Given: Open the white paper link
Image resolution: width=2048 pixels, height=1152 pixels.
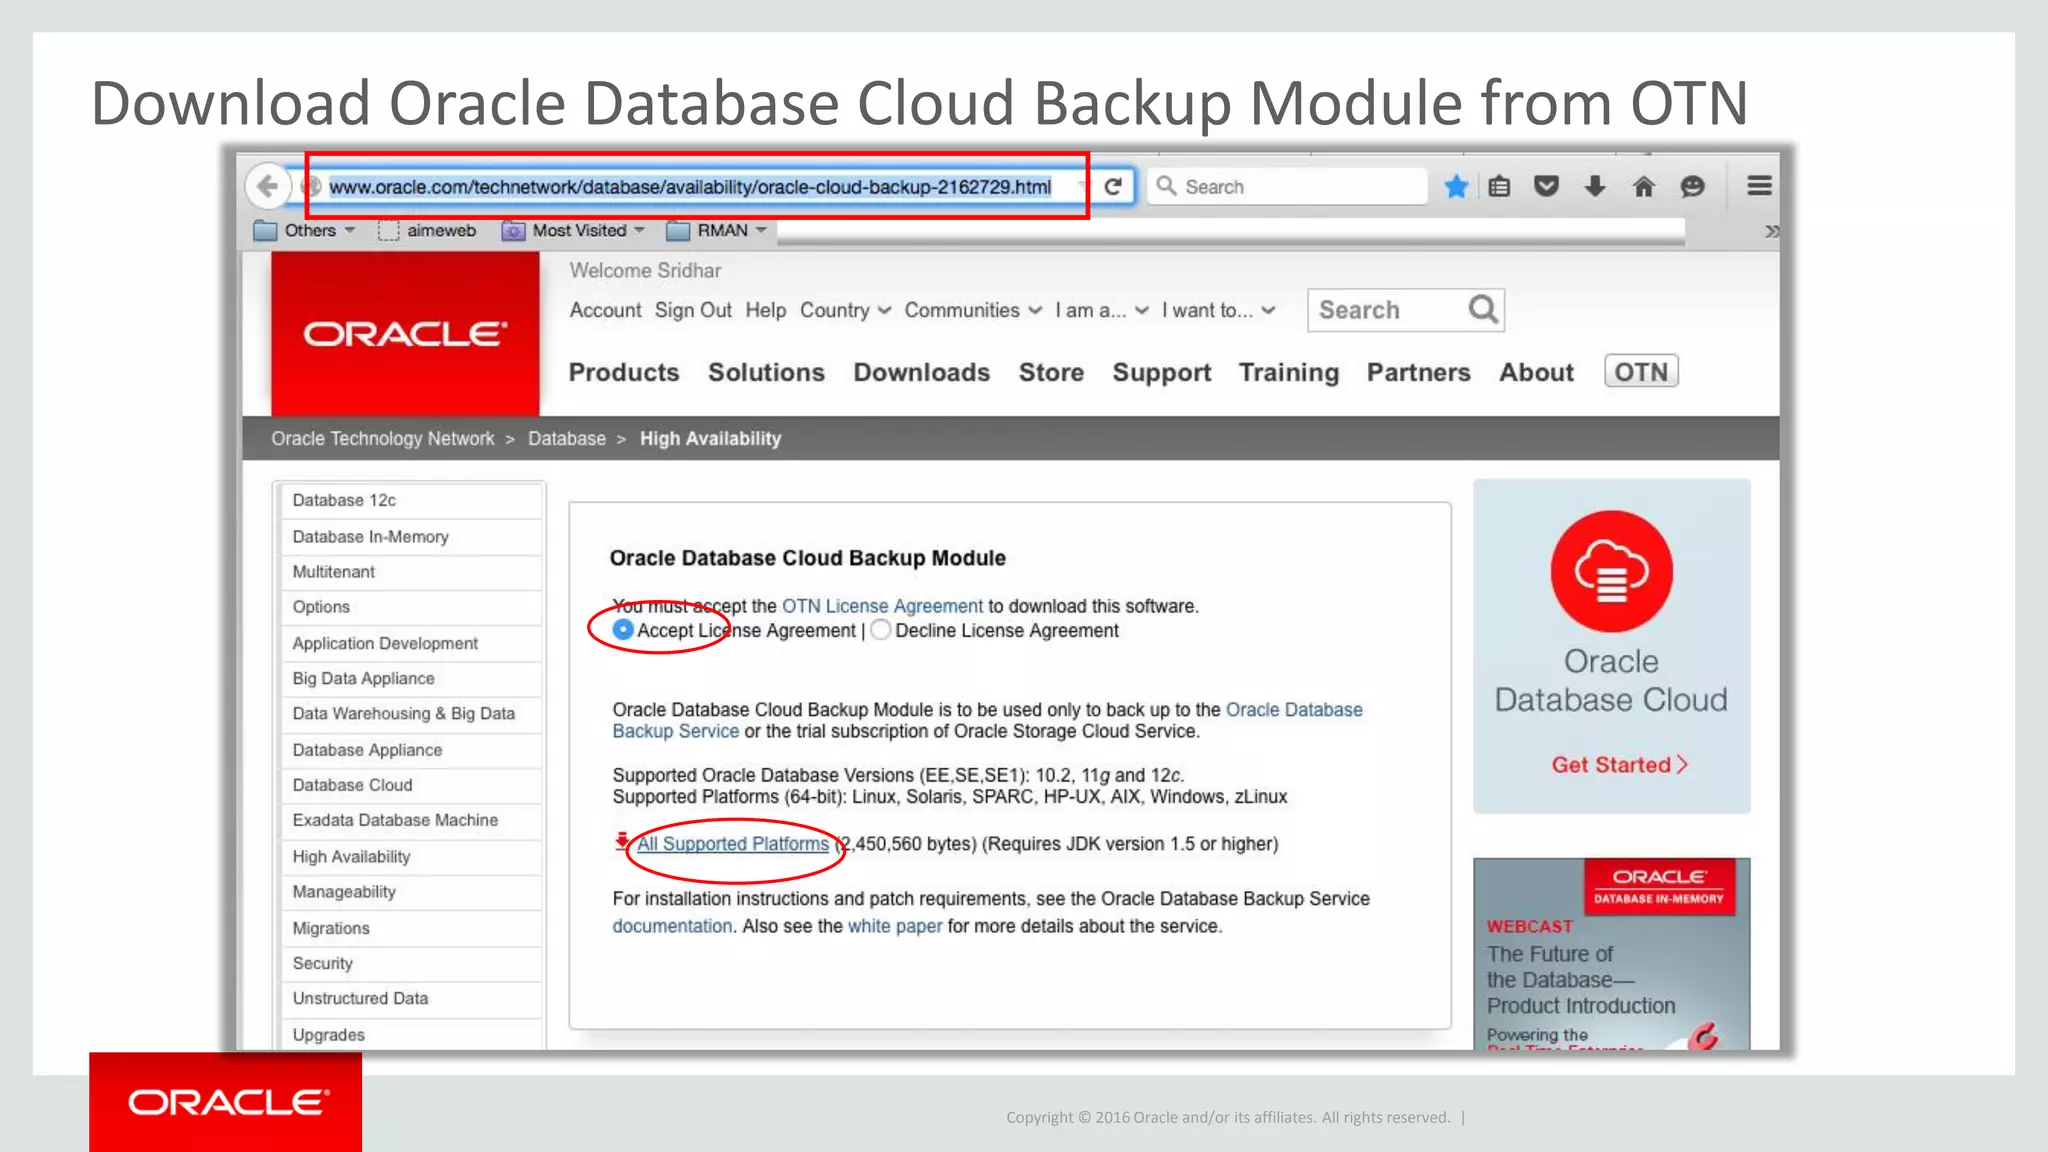Looking at the screenshot, I should (x=895, y=926).
